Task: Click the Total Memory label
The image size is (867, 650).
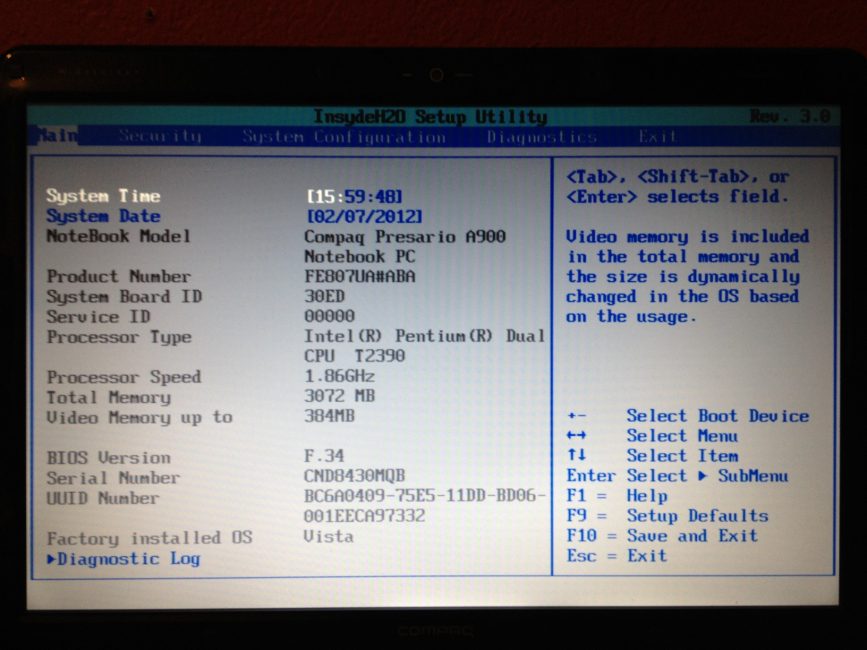Action: [x=108, y=397]
